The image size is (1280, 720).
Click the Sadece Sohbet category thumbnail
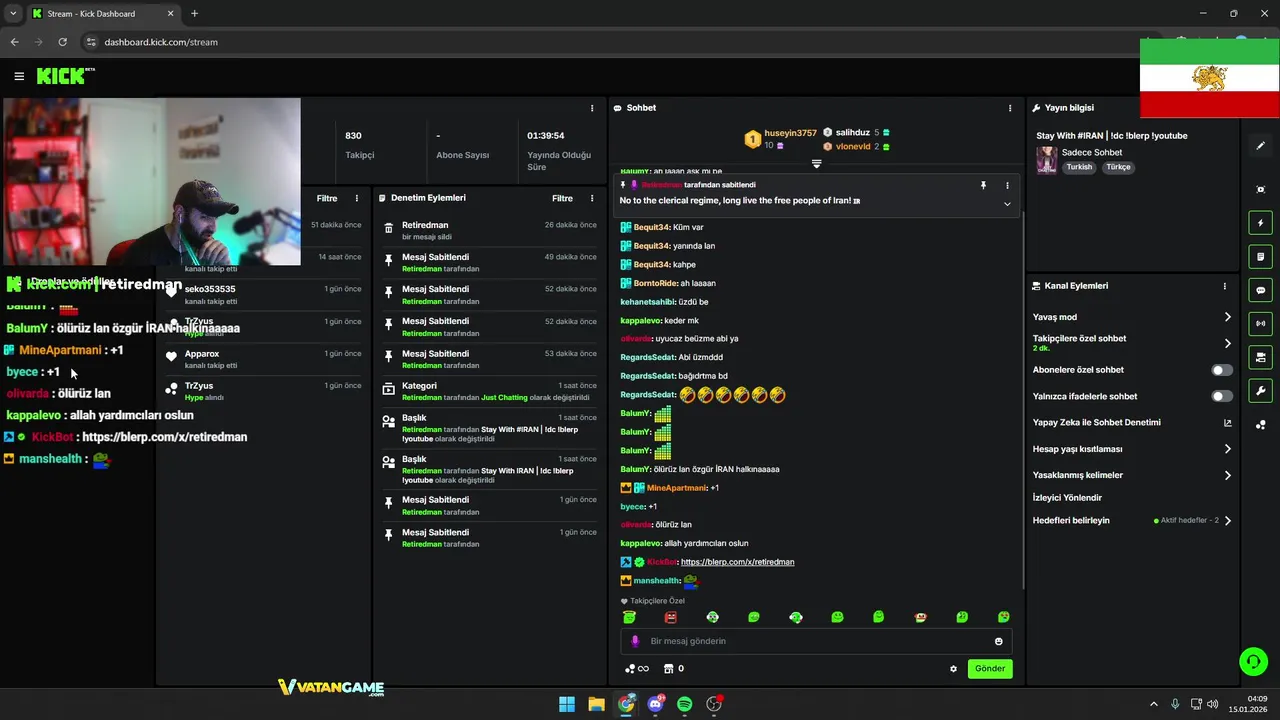click(1046, 160)
